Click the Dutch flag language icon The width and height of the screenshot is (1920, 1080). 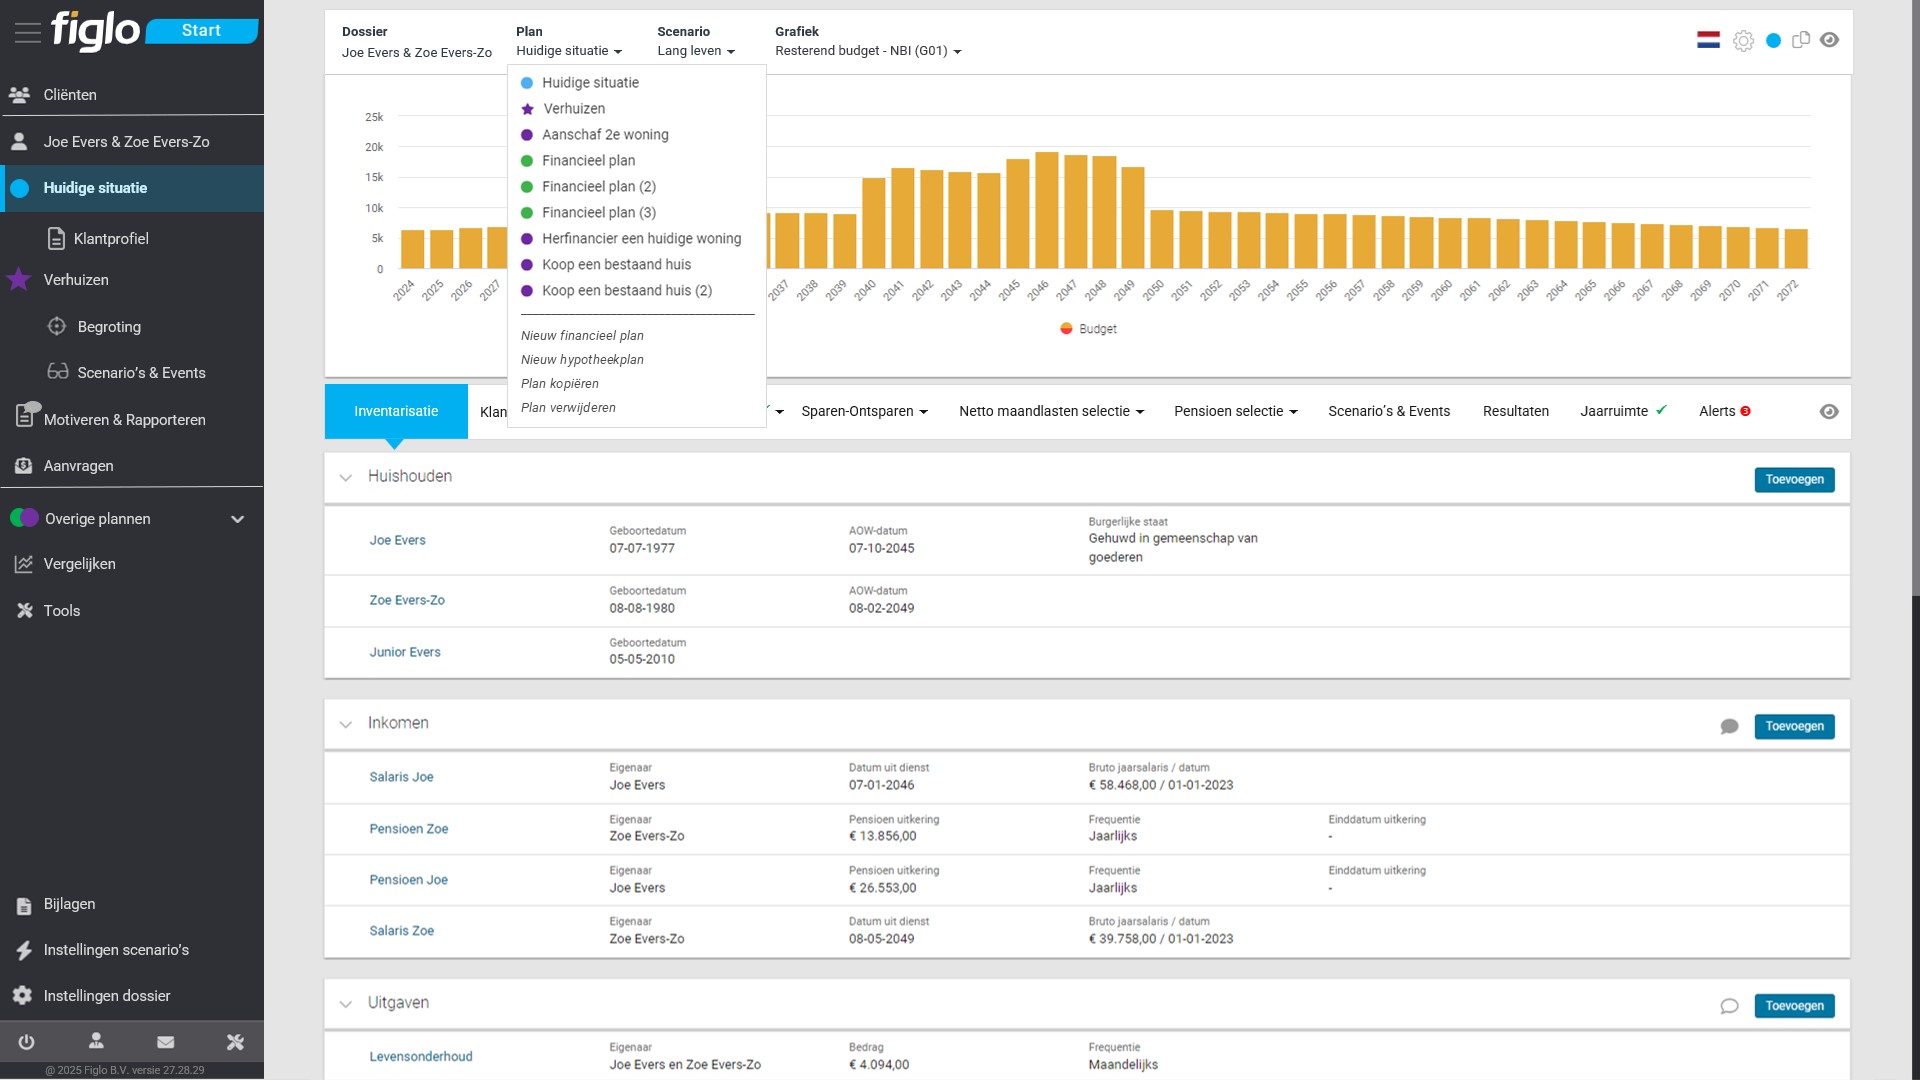pos(1708,40)
